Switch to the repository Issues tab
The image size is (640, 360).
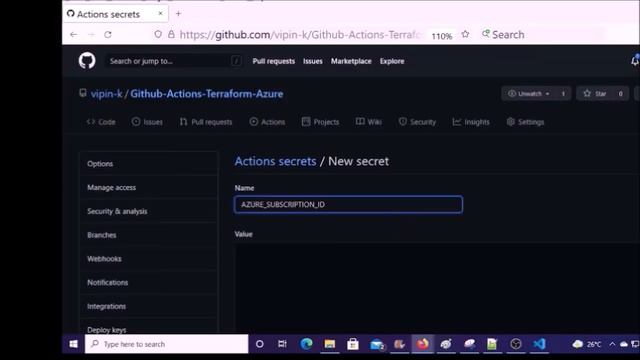pos(147,122)
